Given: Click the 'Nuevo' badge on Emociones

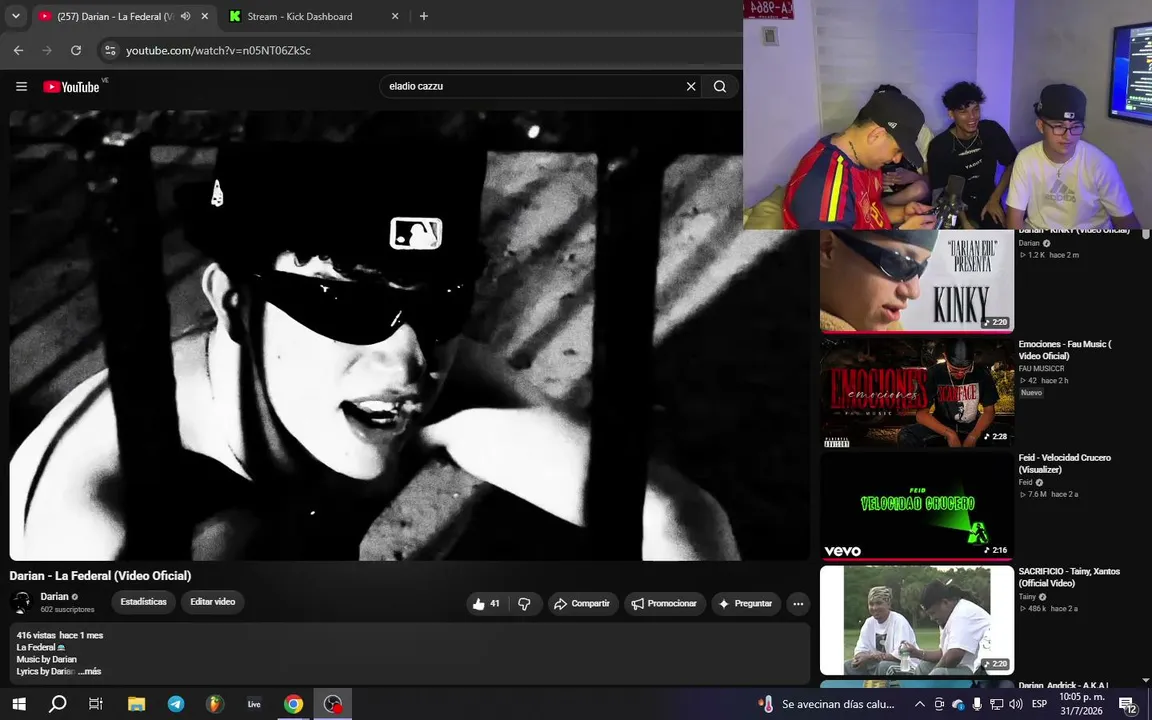Looking at the screenshot, I should tap(1032, 393).
